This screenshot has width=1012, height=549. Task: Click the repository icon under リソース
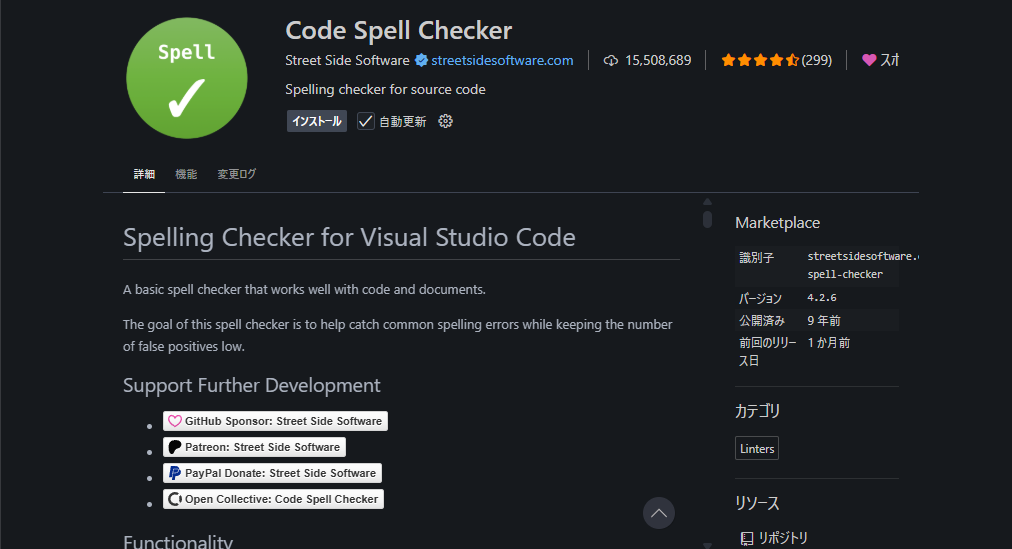[x=747, y=538]
